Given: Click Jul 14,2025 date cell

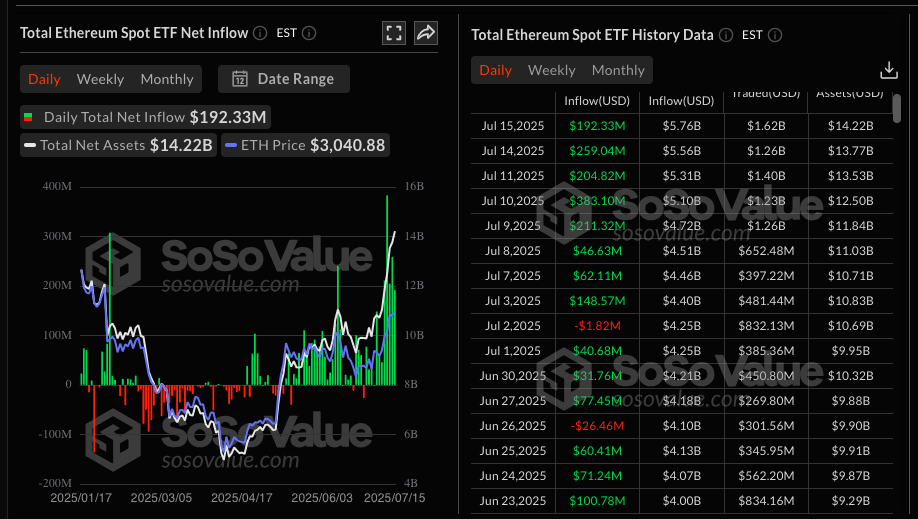Looking at the screenshot, I should [513, 151].
